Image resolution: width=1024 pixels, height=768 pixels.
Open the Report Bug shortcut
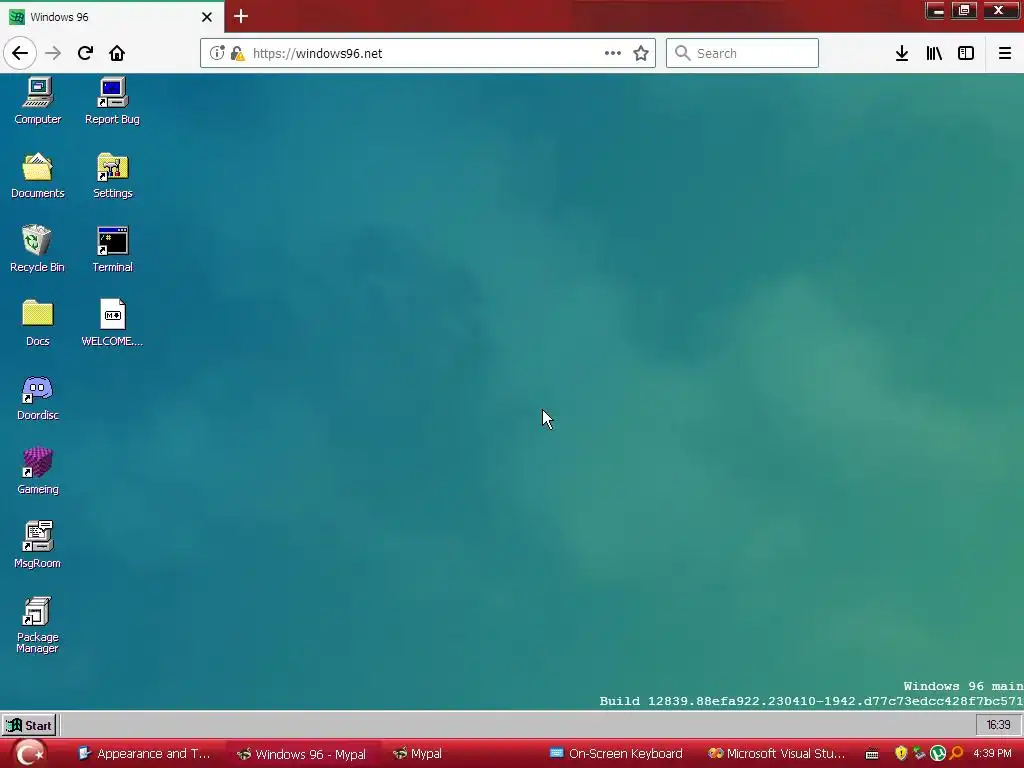pyautogui.click(x=112, y=101)
